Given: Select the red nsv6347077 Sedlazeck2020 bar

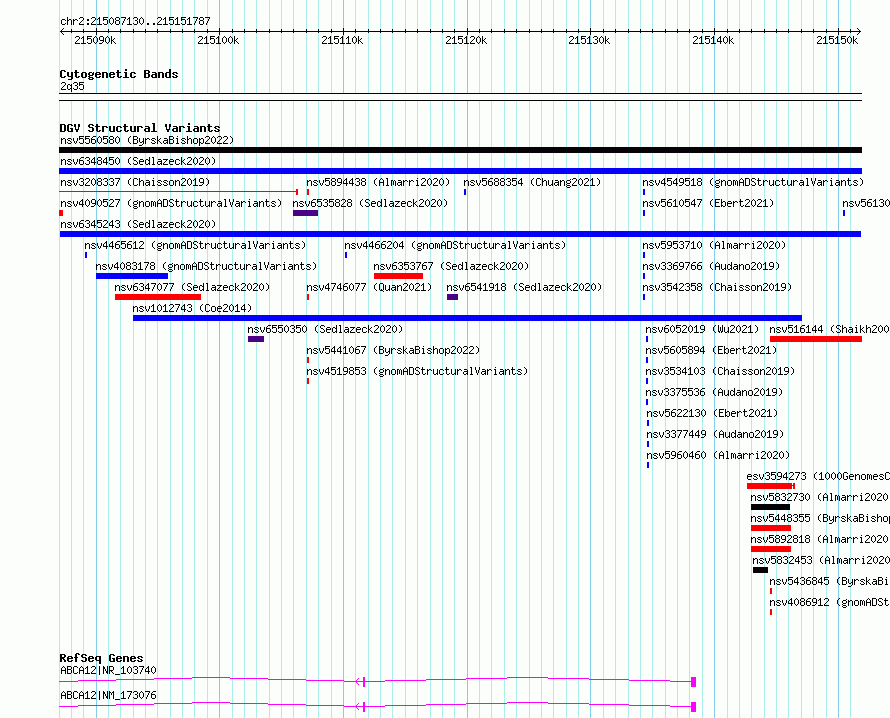Looking at the screenshot, I should click(x=158, y=297).
